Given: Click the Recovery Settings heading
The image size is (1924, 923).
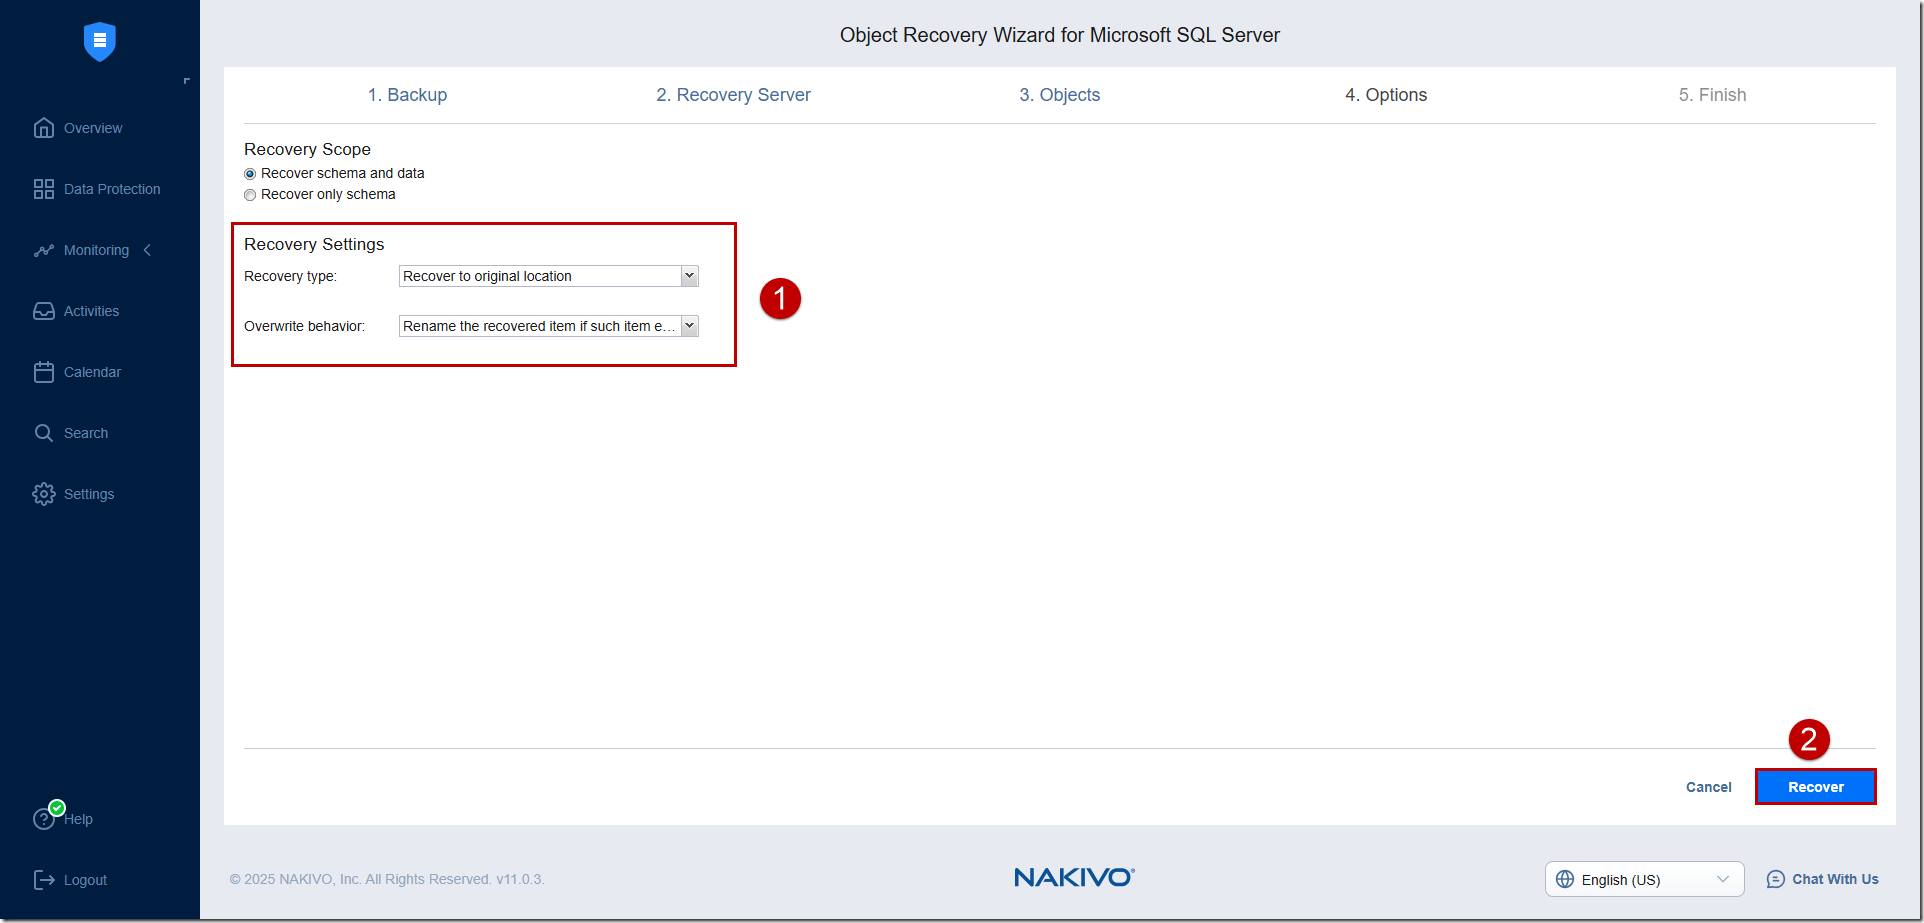Looking at the screenshot, I should point(314,244).
